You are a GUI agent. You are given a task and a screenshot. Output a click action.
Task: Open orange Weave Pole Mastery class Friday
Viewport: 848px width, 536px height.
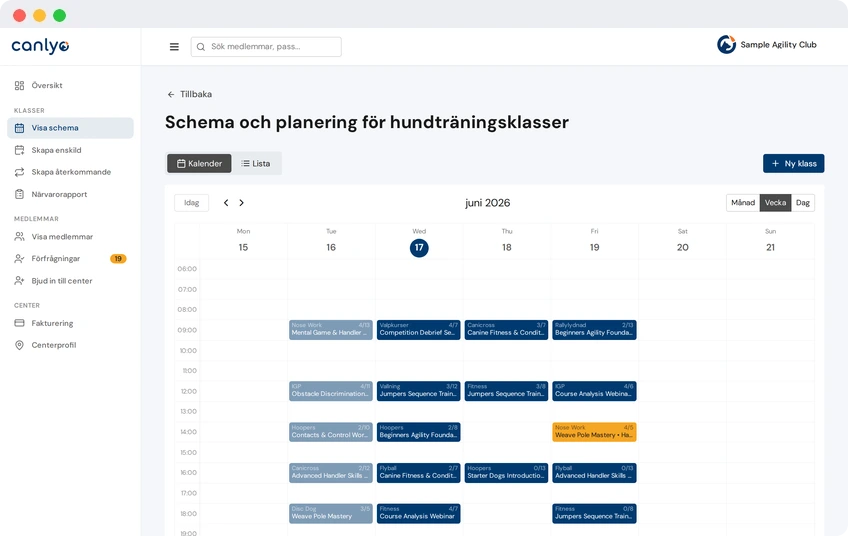(594, 432)
